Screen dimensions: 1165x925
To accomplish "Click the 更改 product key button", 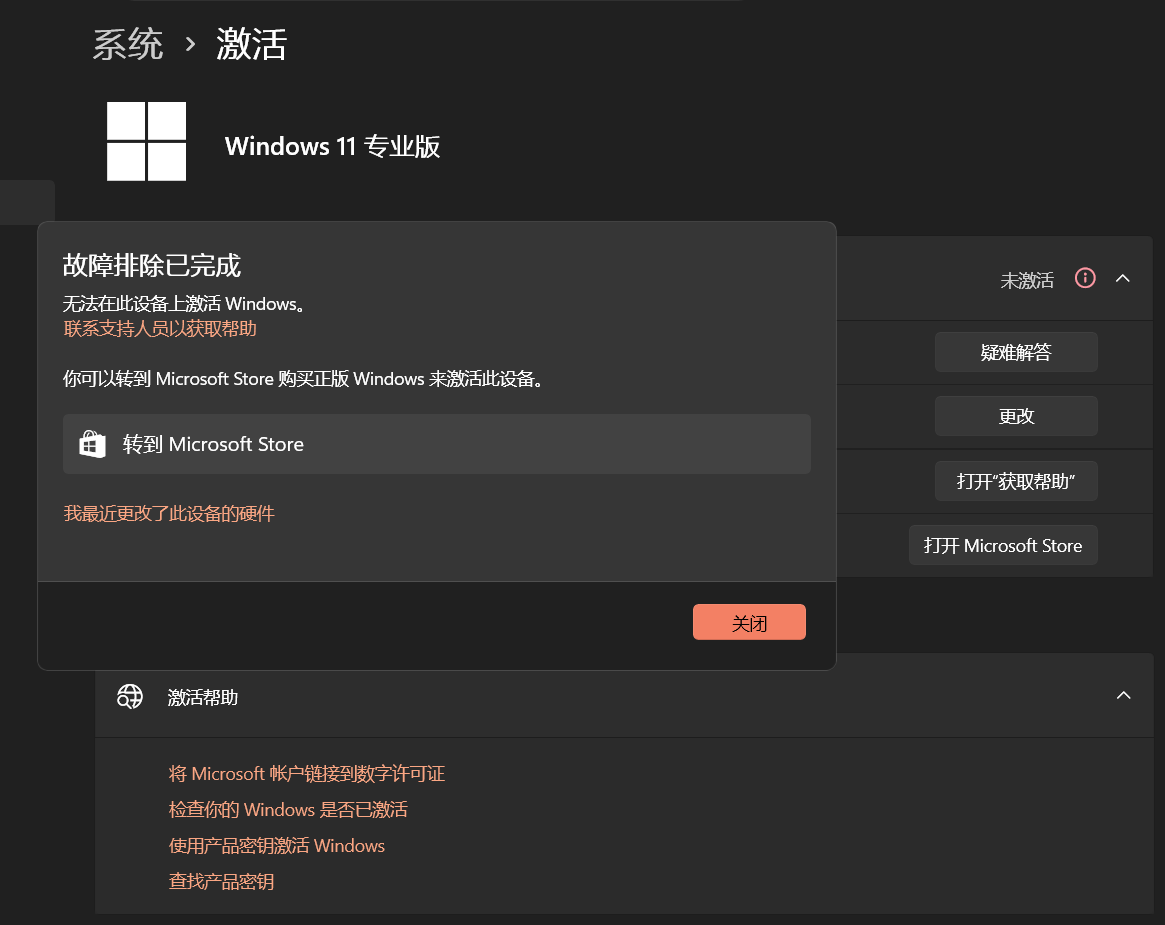I will tap(1016, 416).
